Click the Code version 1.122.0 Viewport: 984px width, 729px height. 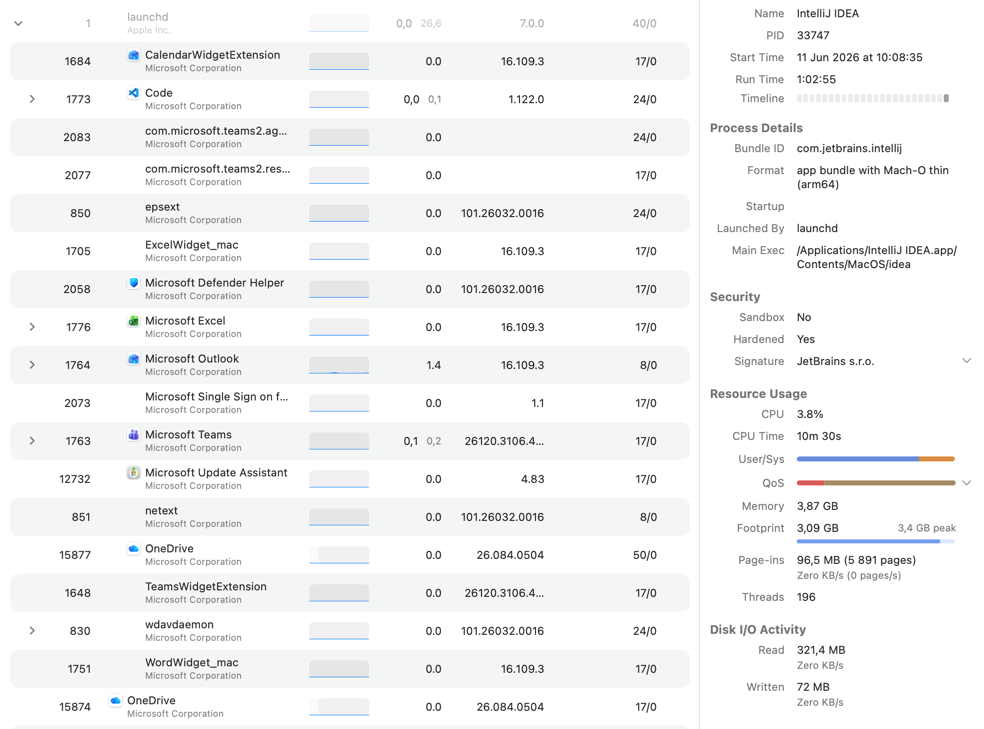[x=526, y=99]
